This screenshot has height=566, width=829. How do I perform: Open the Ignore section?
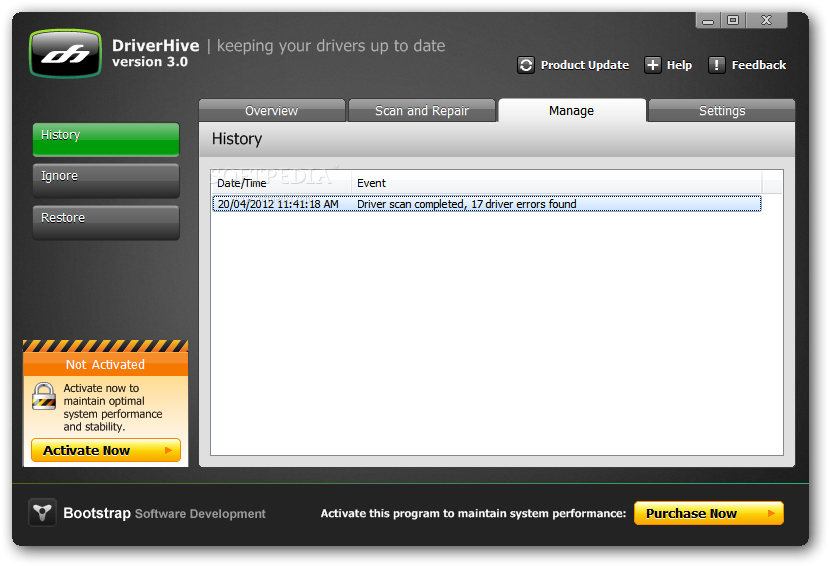pos(106,180)
